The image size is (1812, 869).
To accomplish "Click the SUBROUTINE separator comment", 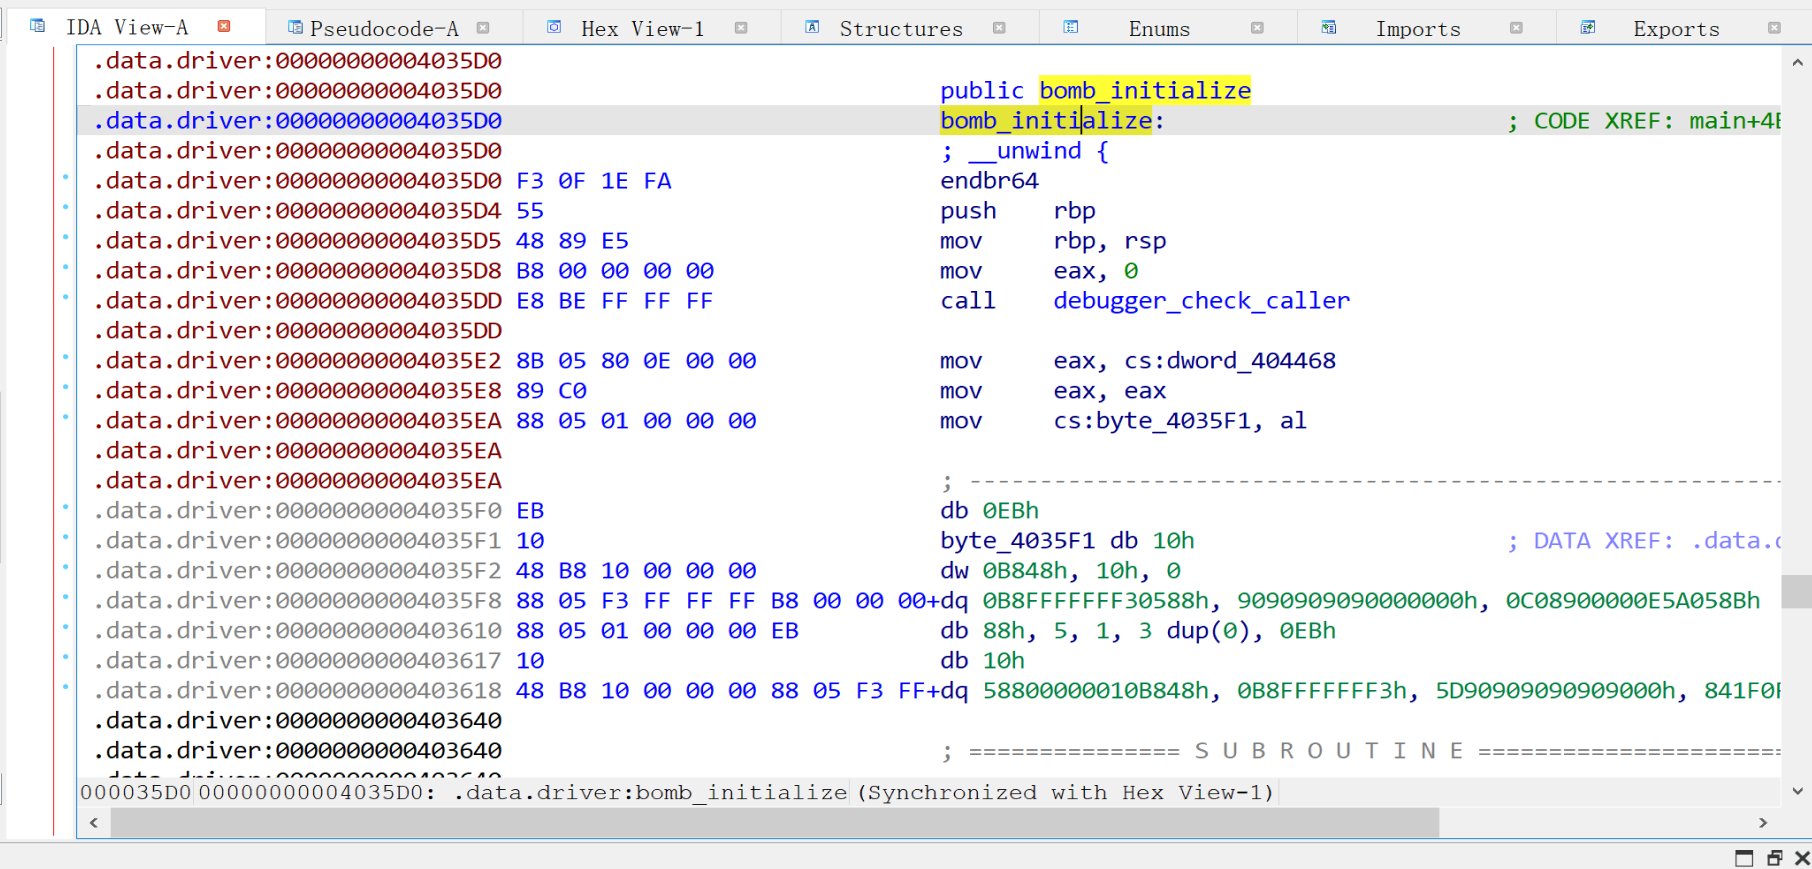I will (x=1360, y=751).
